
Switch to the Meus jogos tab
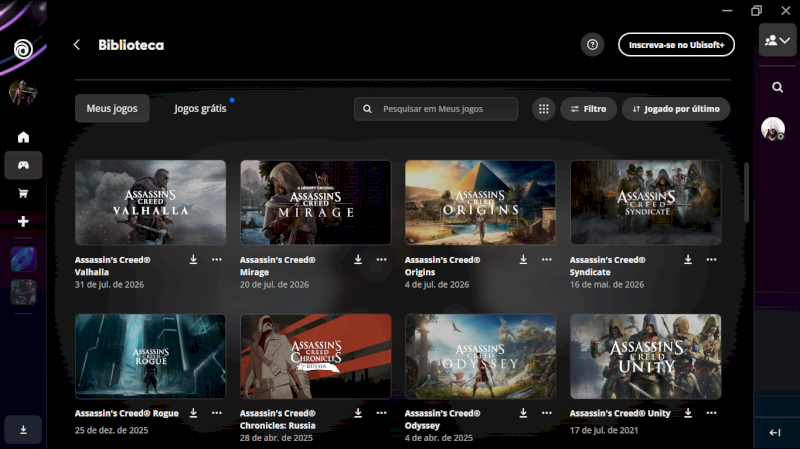[112, 108]
